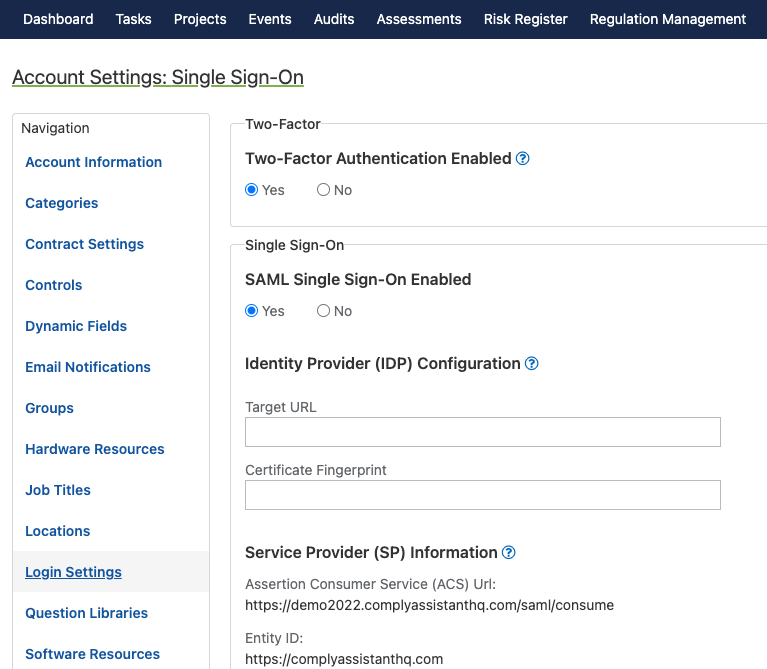Go to Dynamic Fields settings
The height and width of the screenshot is (669, 767).
[76, 326]
